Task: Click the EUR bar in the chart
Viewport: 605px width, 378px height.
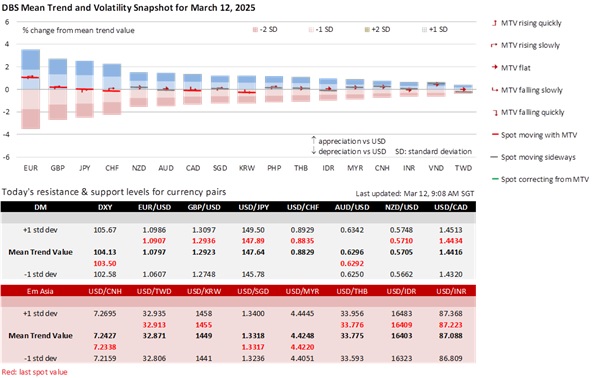Action: (30, 89)
